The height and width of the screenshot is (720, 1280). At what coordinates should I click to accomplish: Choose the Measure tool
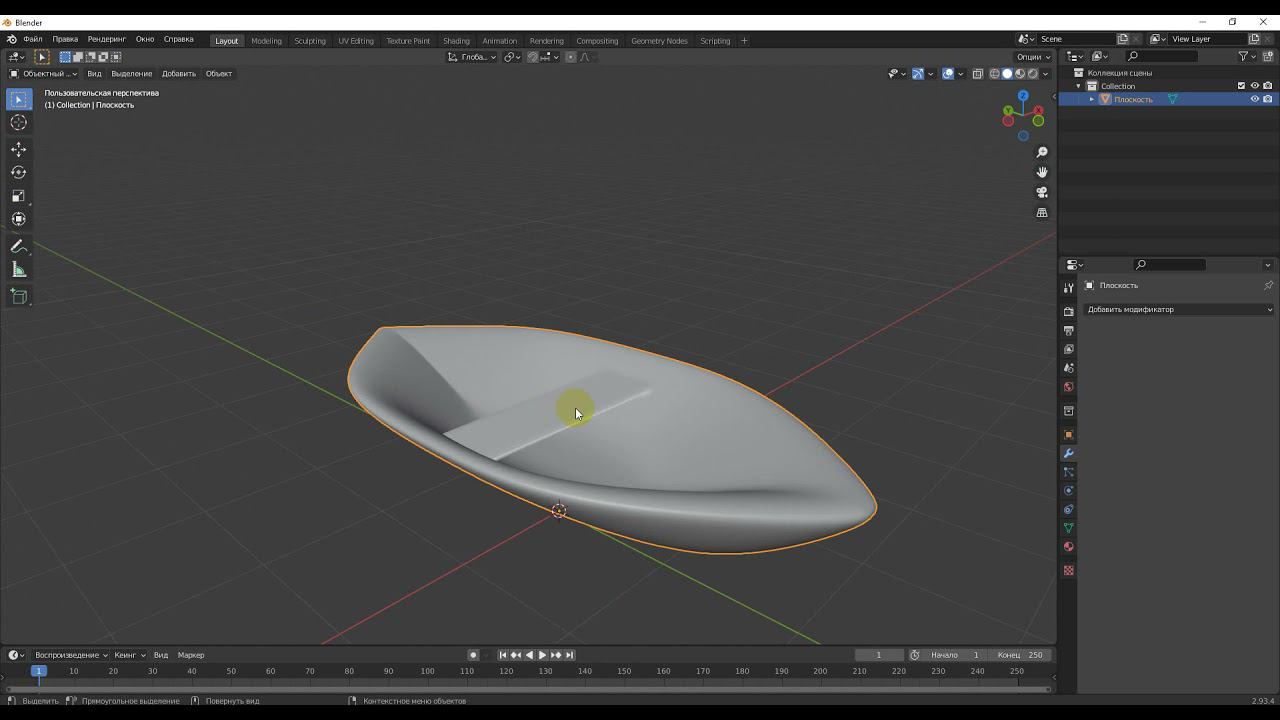click(18, 269)
